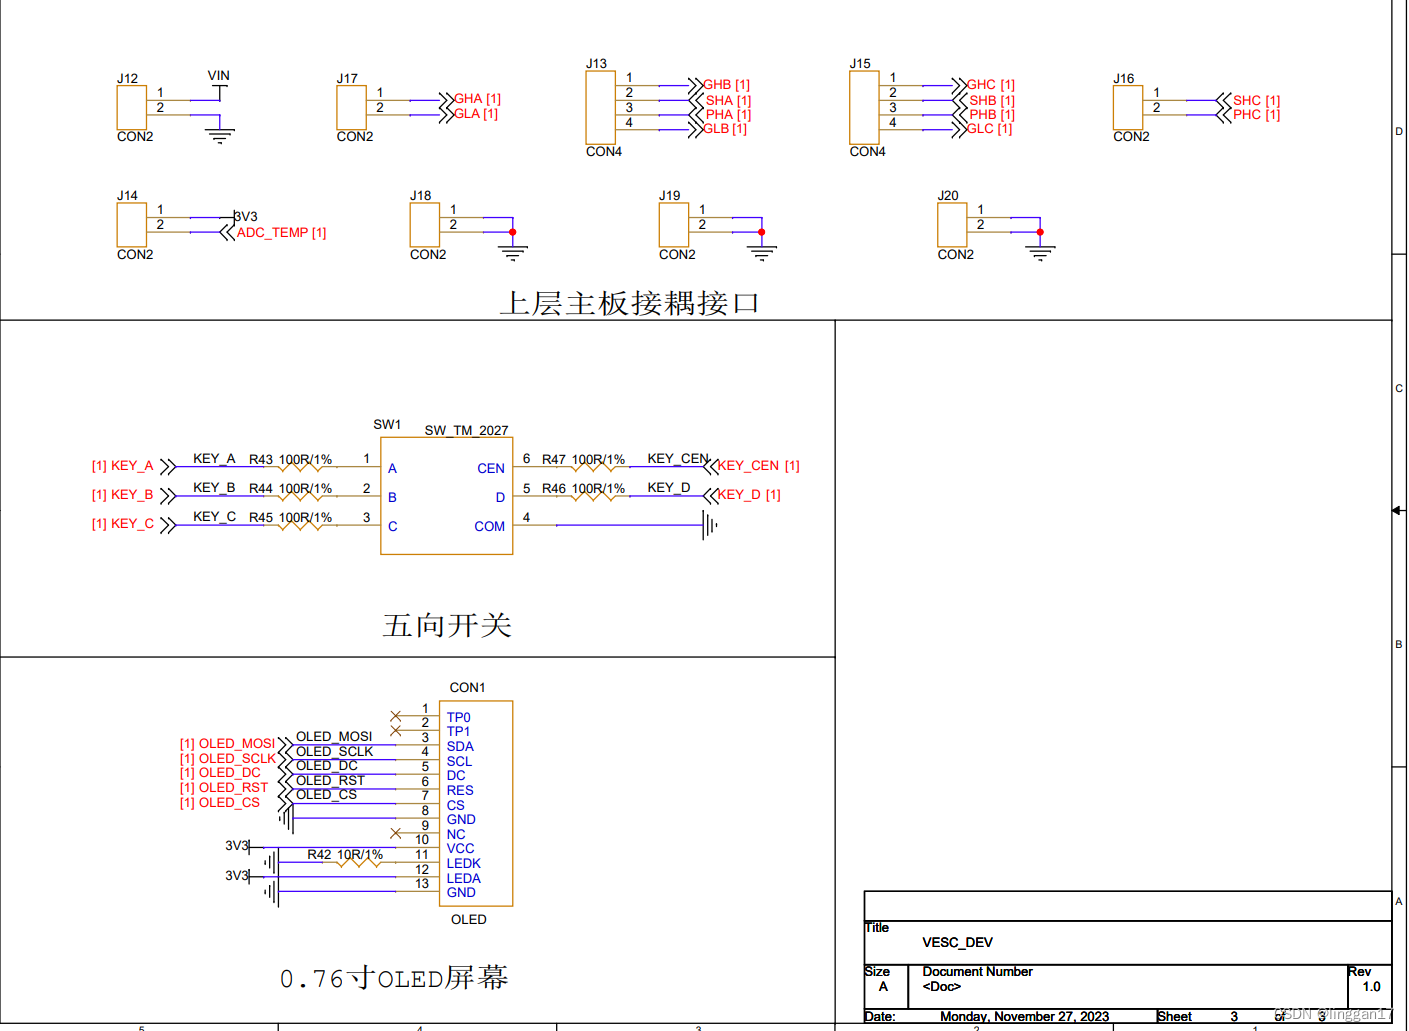Click the red [1] KEY_A port label
Viewport: 1409px width, 1031px height.
tap(123, 466)
